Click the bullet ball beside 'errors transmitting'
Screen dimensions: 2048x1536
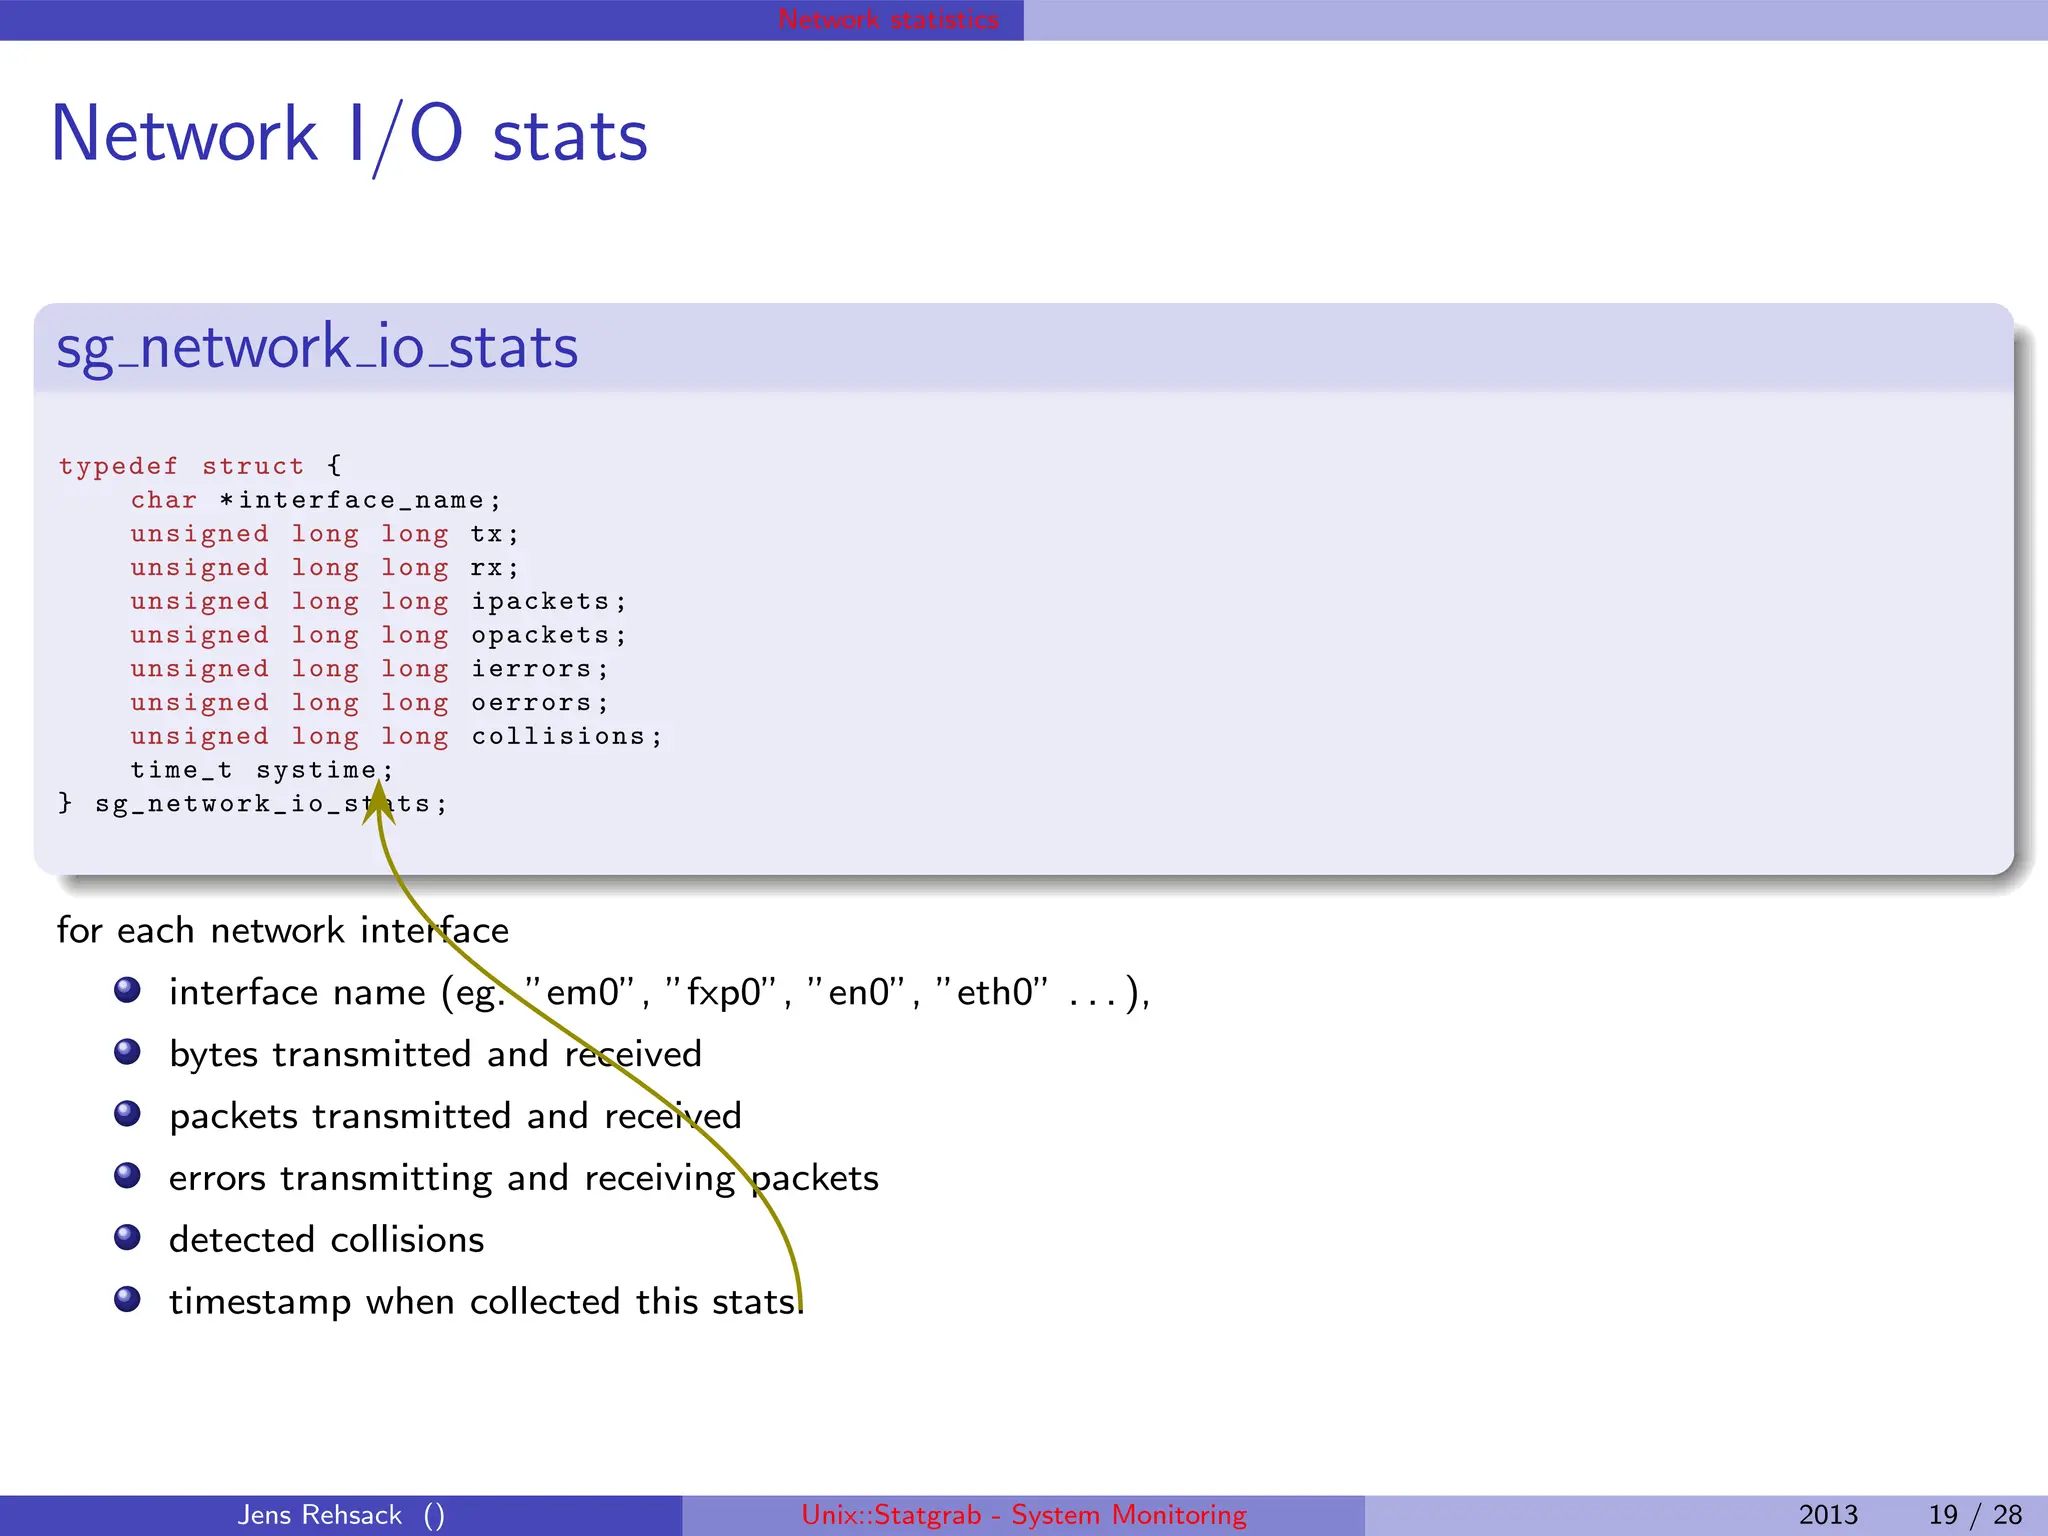(x=127, y=1176)
